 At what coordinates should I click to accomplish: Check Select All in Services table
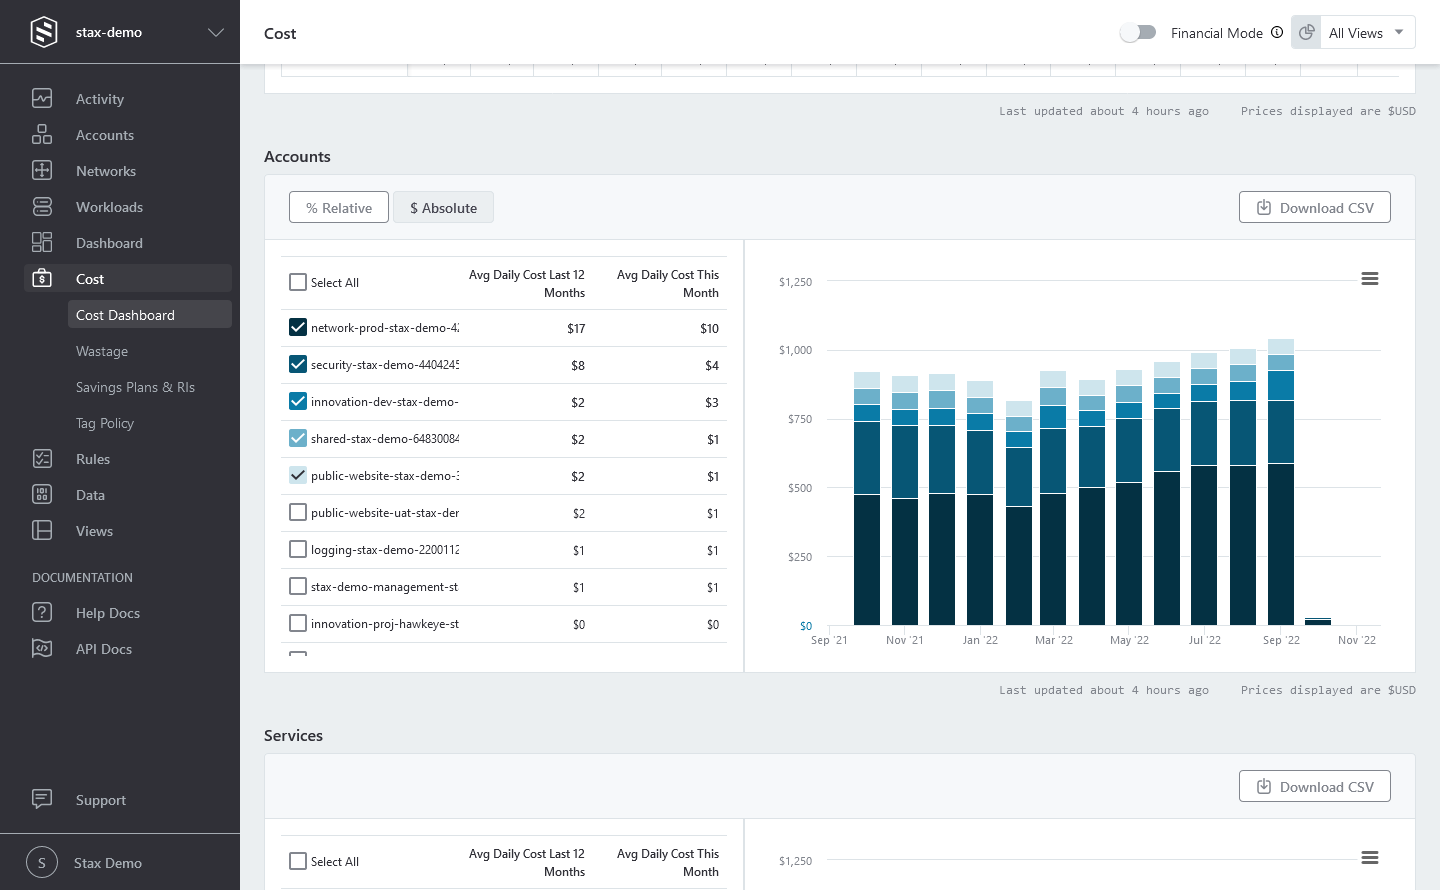tap(298, 861)
